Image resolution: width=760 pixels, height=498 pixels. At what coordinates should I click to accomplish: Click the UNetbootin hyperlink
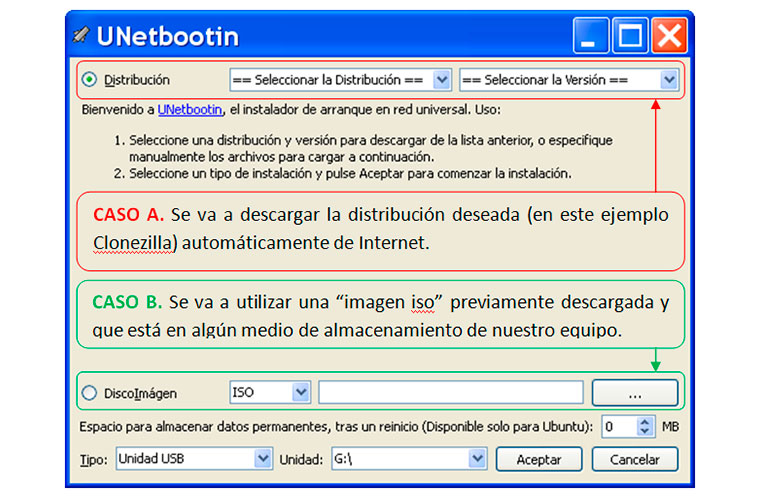coord(190,110)
